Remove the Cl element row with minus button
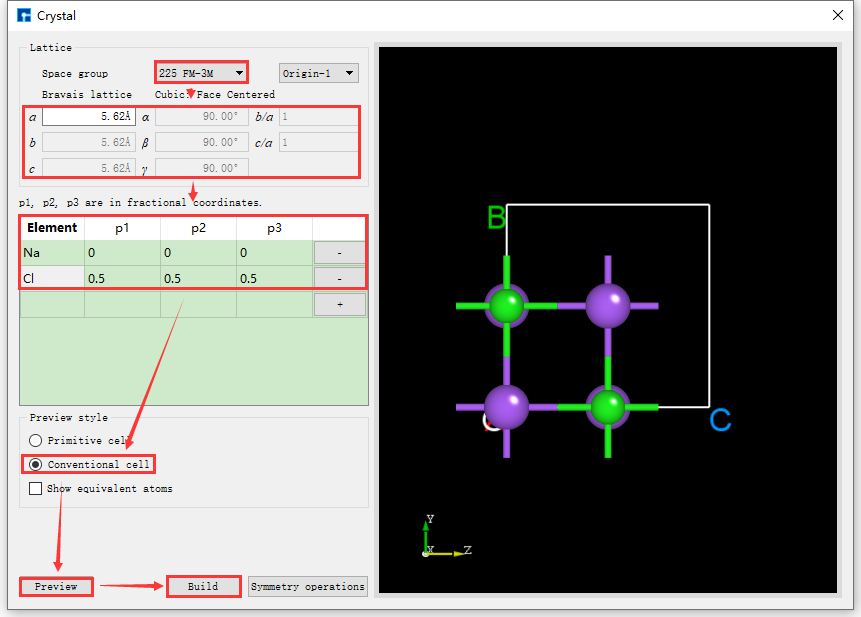The height and width of the screenshot is (617, 861). tap(339, 278)
